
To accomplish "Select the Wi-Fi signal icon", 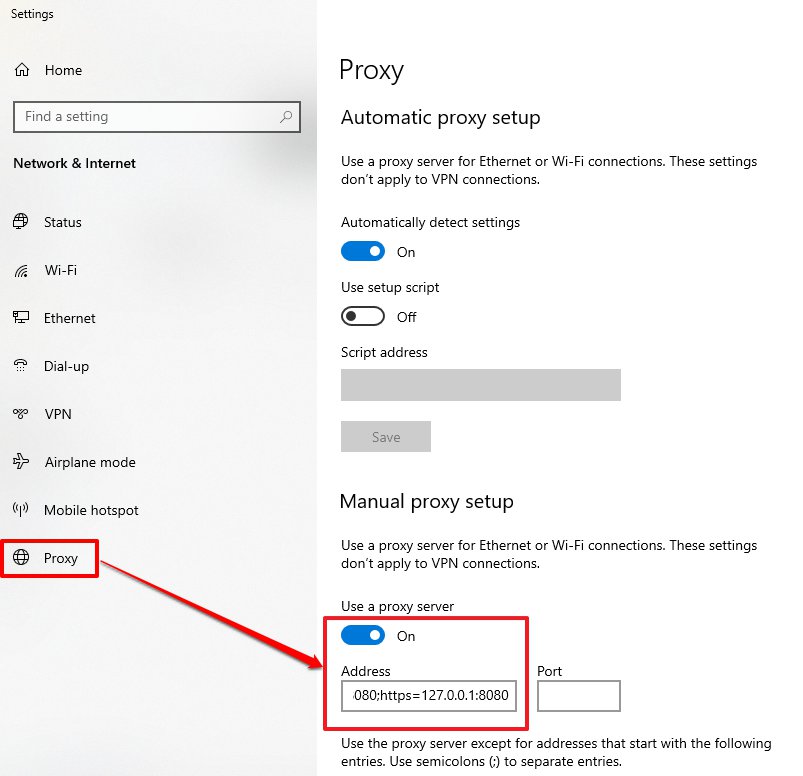I will [x=21, y=271].
